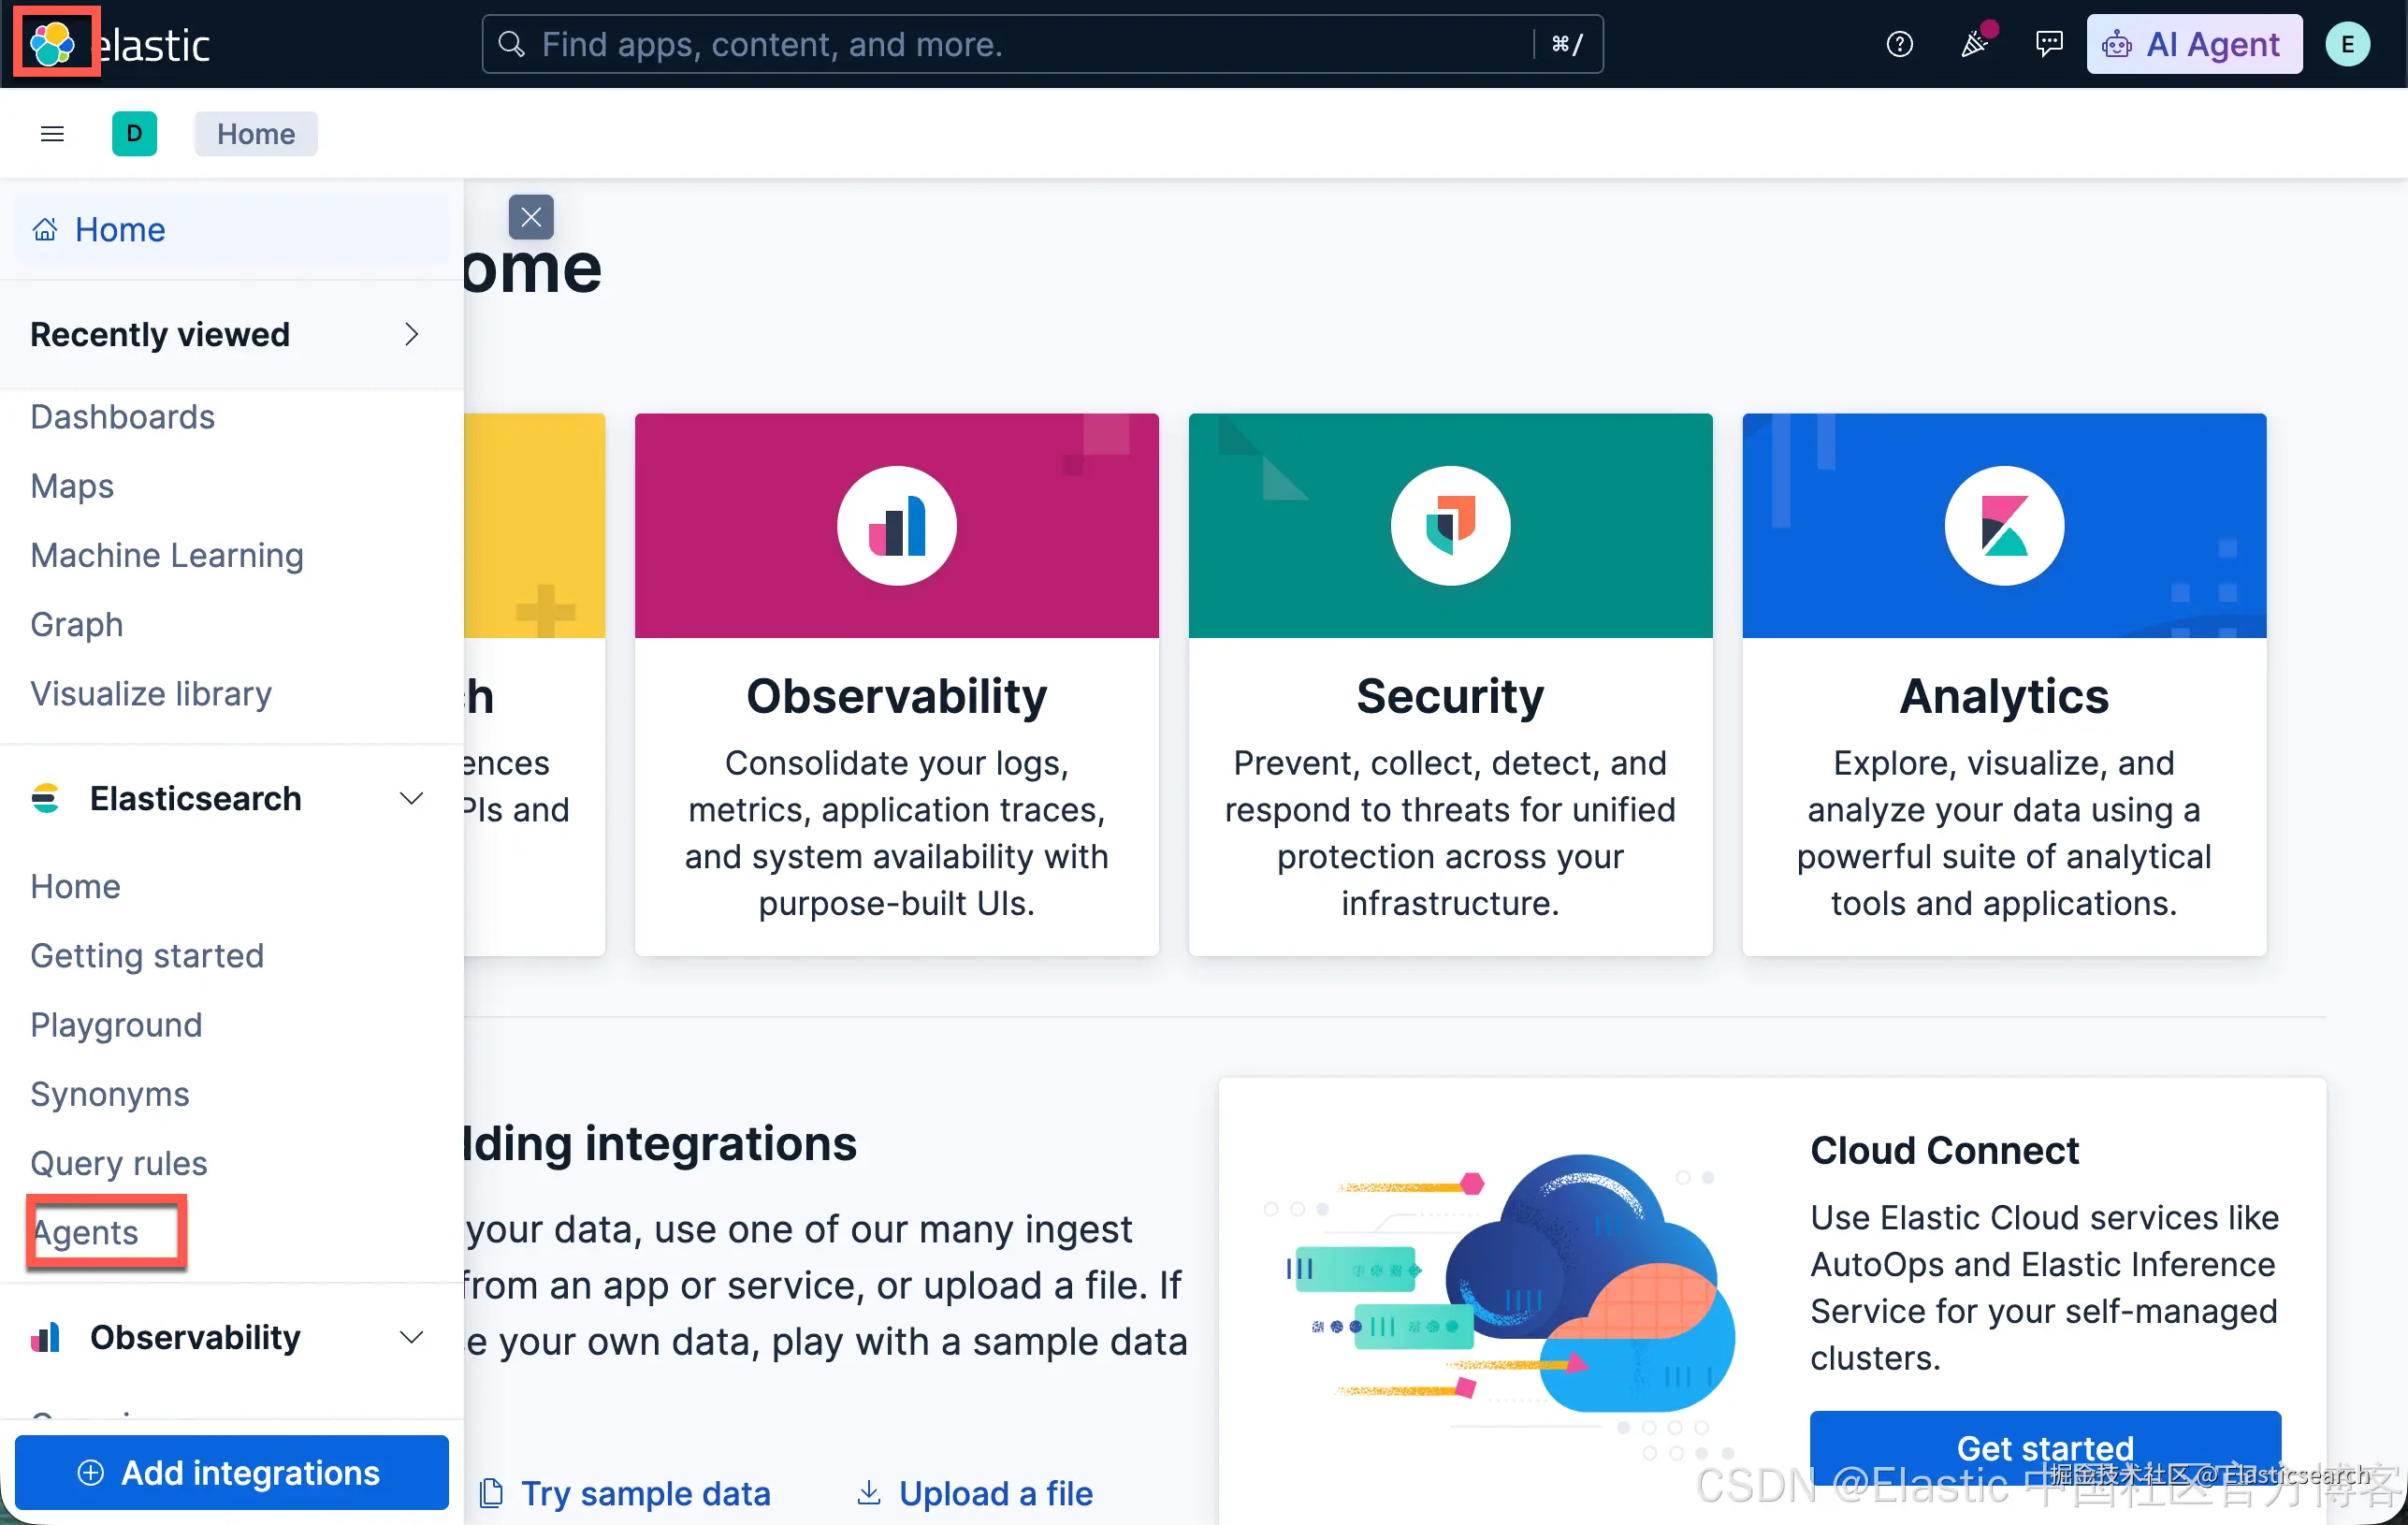
Task: Open the help menu icon
Action: click(1899, 44)
